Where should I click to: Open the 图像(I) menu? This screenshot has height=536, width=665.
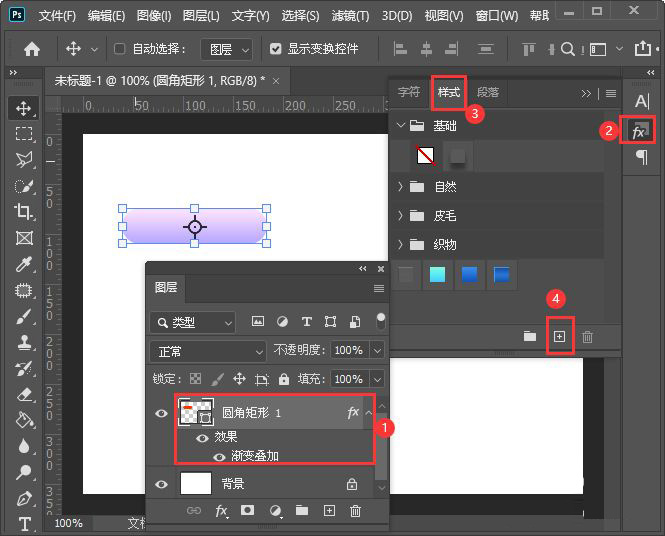154,16
